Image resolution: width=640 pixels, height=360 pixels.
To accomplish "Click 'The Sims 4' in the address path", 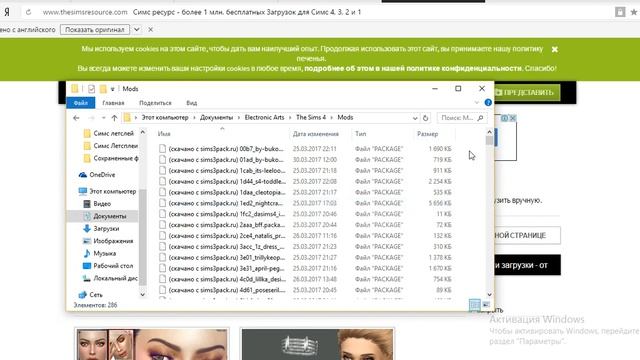I will (x=311, y=118).
